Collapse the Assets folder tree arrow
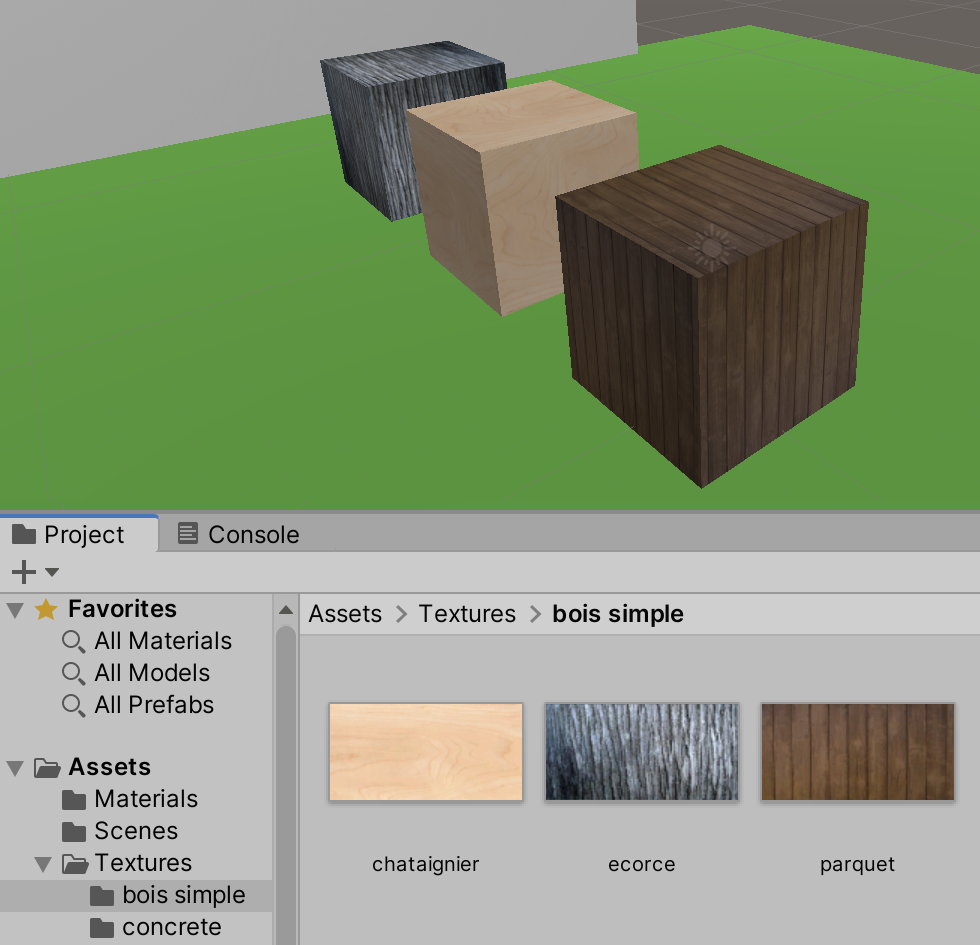Image resolution: width=980 pixels, height=945 pixels. pos(15,767)
